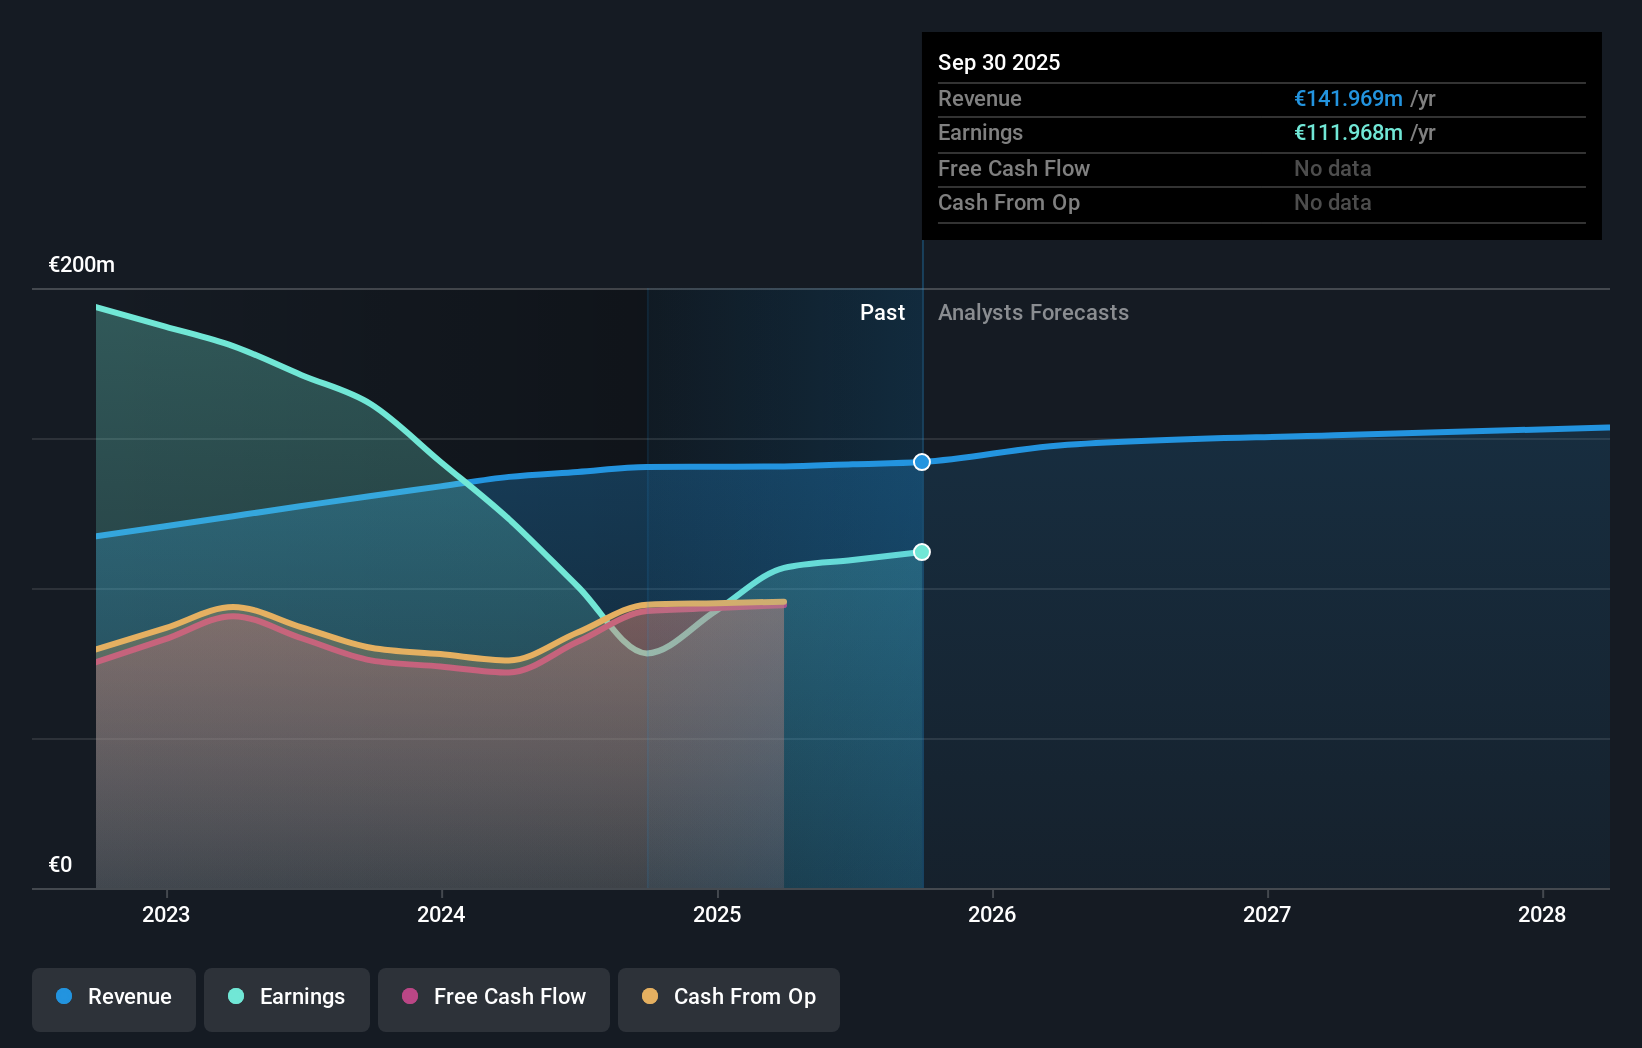Click the pink Free Cash Flow legend dot
The height and width of the screenshot is (1048, 1642).
tap(409, 997)
